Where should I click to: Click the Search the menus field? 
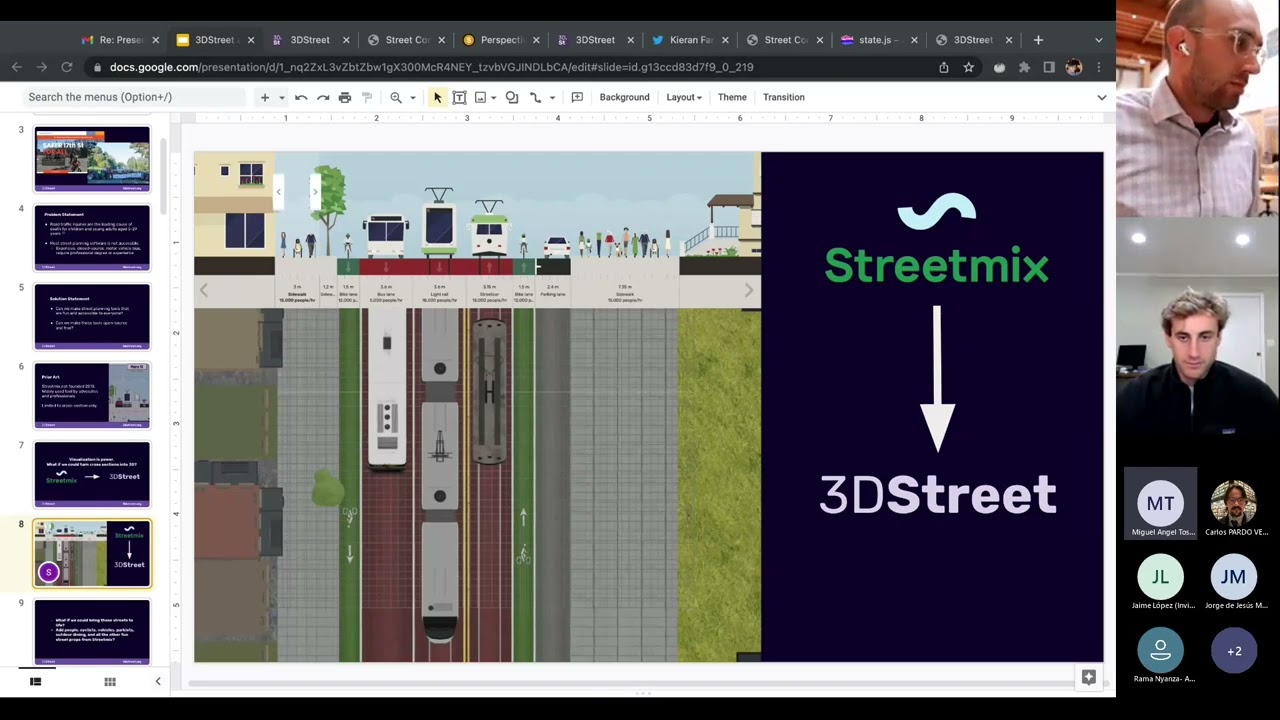[135, 97]
